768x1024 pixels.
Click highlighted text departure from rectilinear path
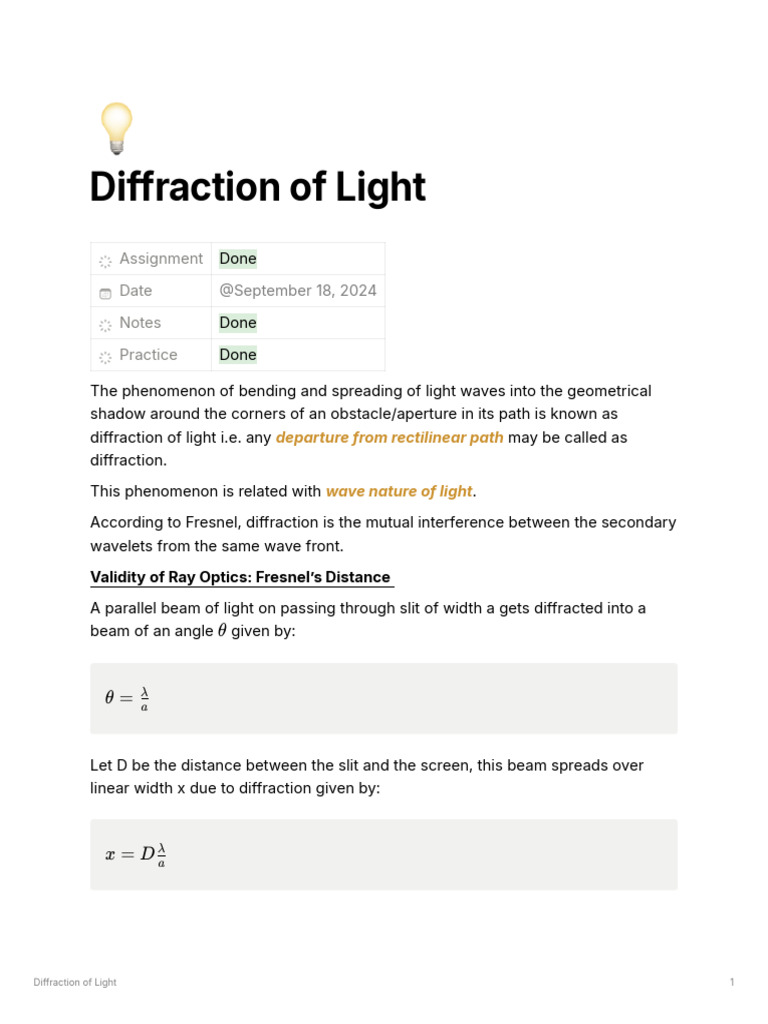pyautogui.click(x=389, y=438)
